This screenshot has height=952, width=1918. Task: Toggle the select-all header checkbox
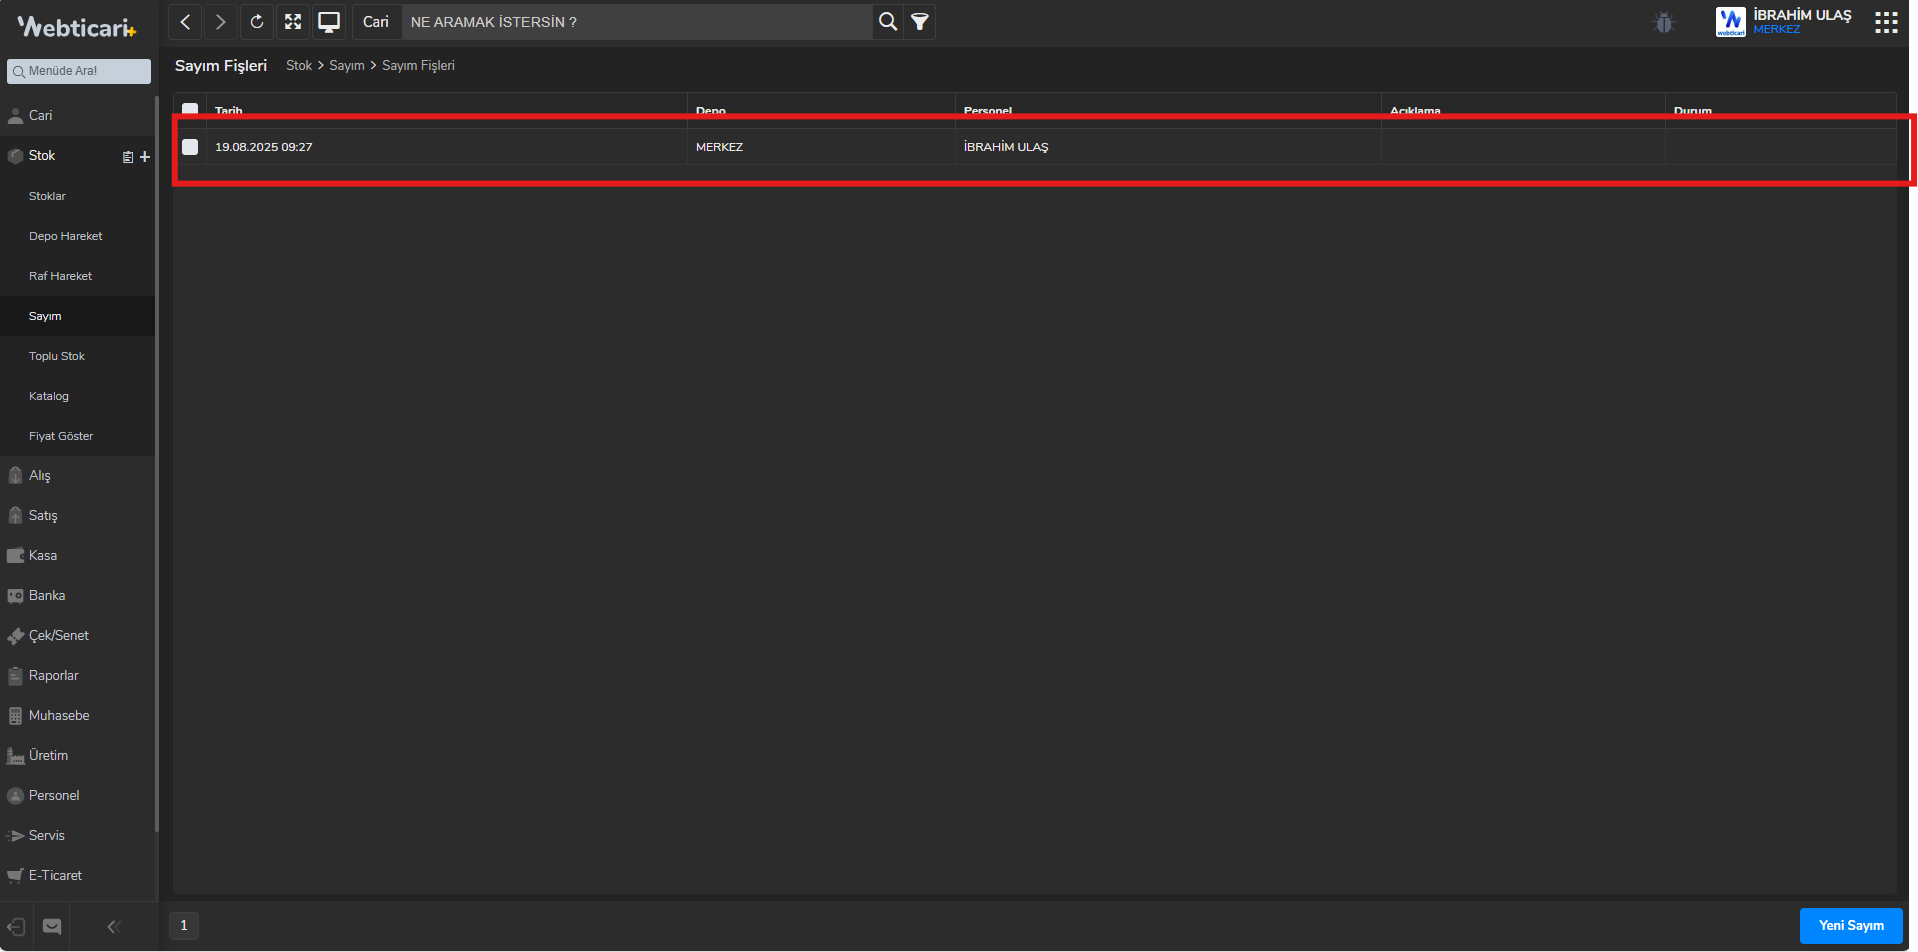[x=190, y=109]
